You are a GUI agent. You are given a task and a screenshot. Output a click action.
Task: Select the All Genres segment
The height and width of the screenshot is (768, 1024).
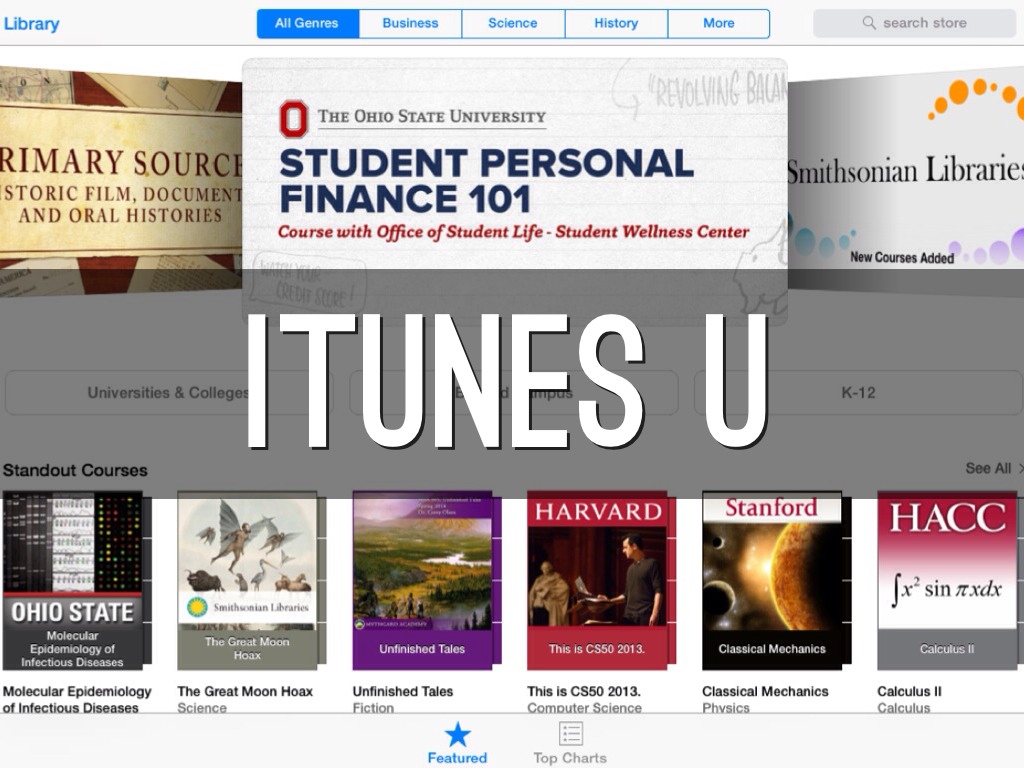click(307, 23)
